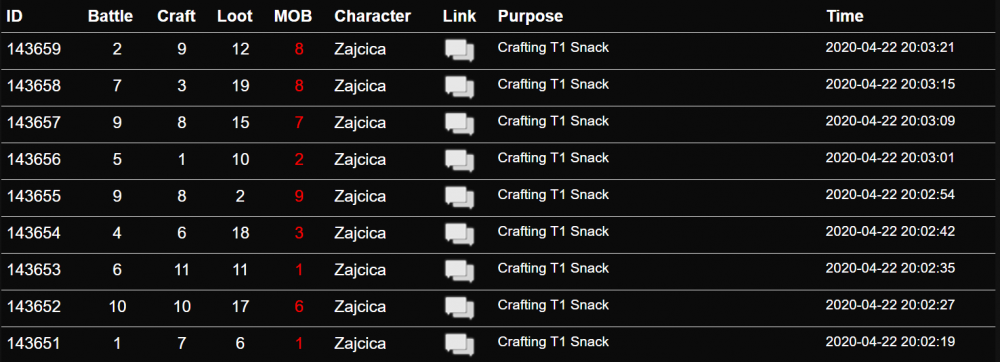Click red MOB value 9 in row 143655
Image resolution: width=1000 pixels, height=362 pixels.
[299, 196]
